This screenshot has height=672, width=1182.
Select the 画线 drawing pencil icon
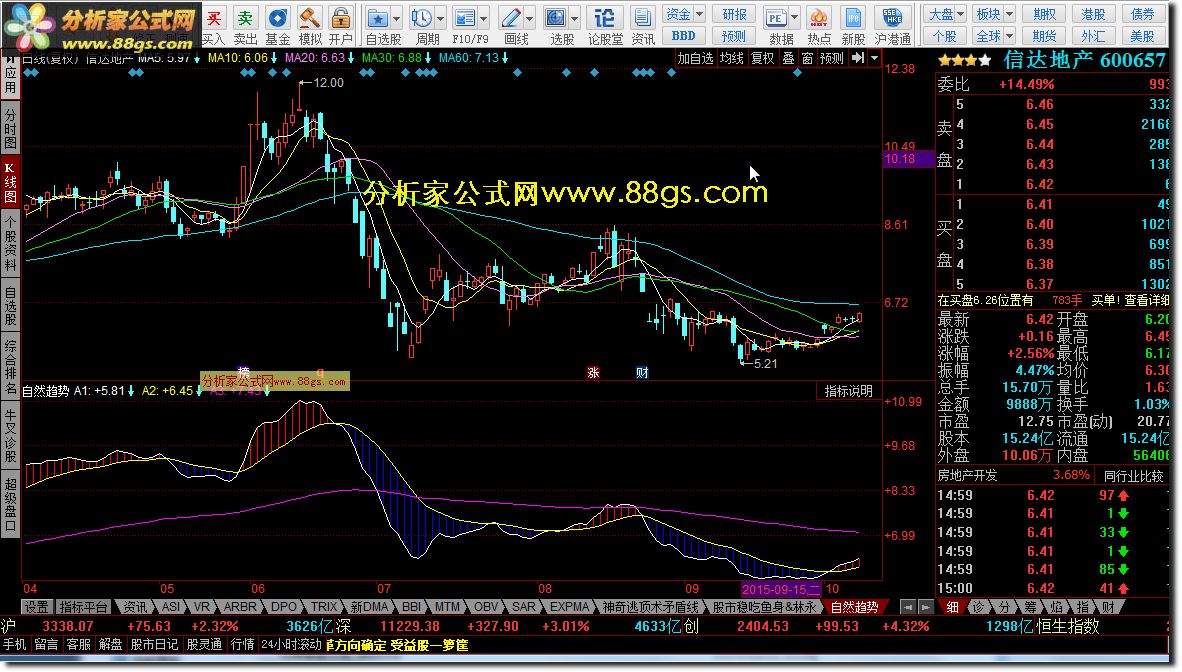pos(511,18)
